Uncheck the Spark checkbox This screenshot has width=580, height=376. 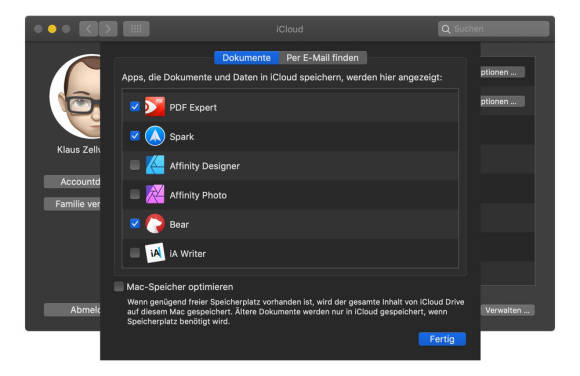[x=135, y=136]
